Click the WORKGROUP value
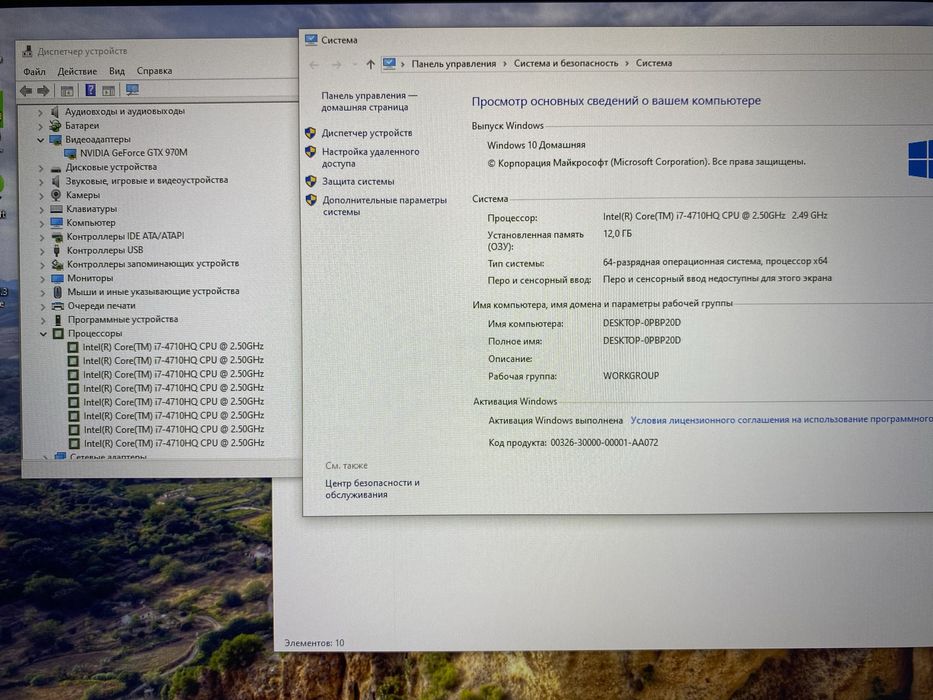Image resolution: width=933 pixels, height=700 pixels. pyautogui.click(x=631, y=376)
